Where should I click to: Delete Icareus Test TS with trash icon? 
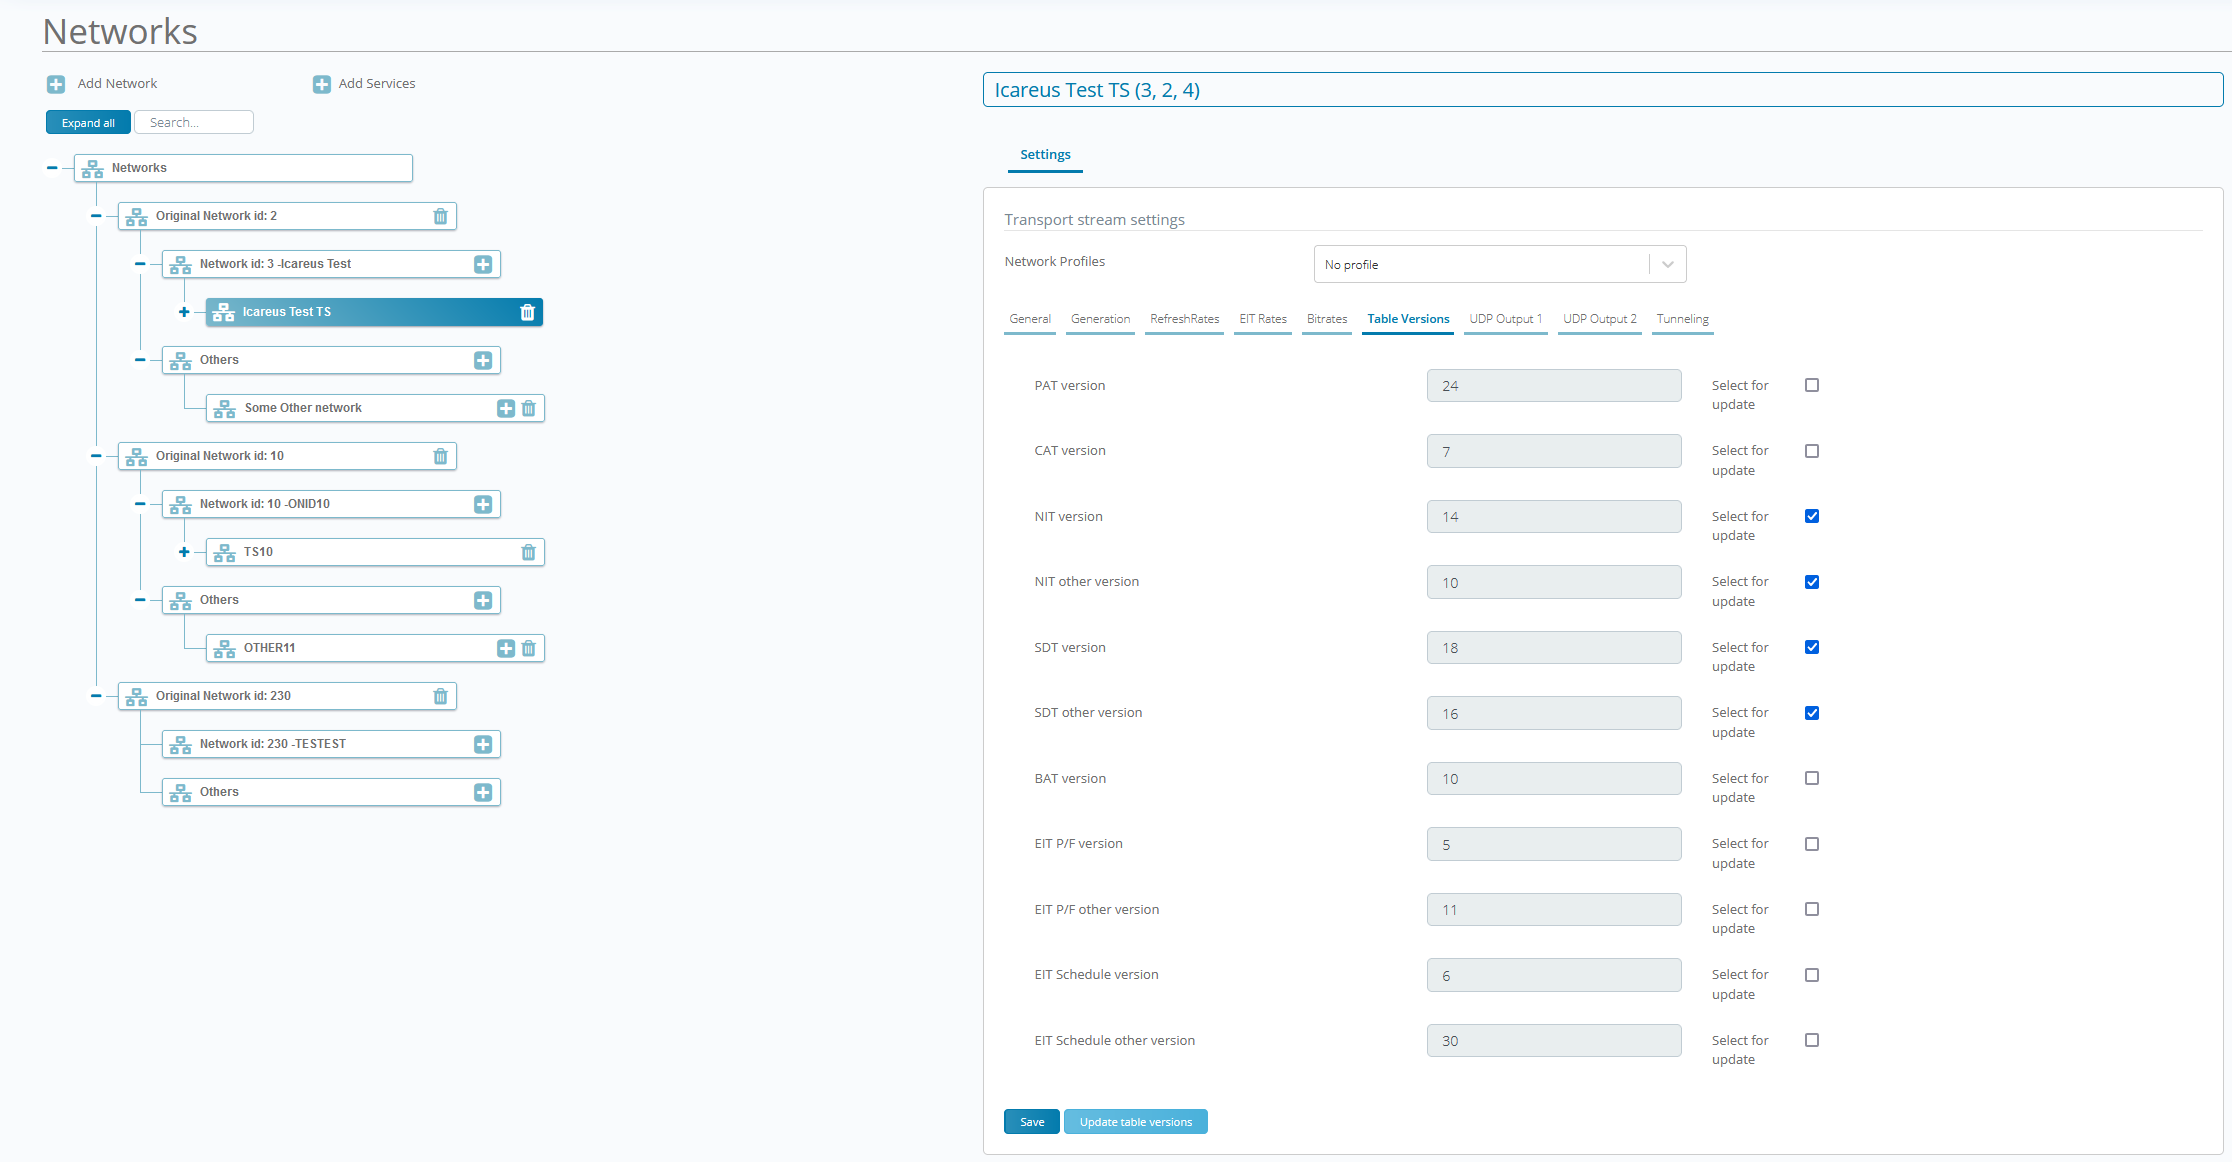[528, 312]
